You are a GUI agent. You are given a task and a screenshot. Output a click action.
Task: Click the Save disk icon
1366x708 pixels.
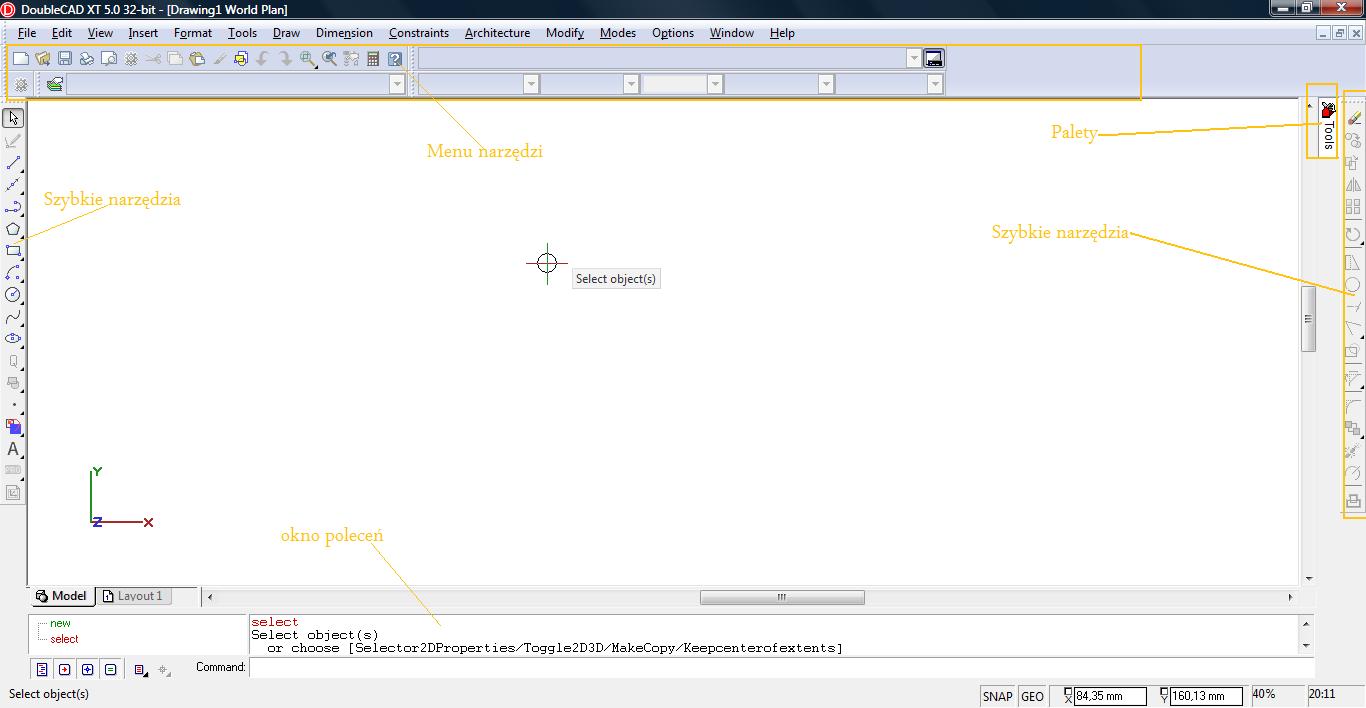(65, 59)
